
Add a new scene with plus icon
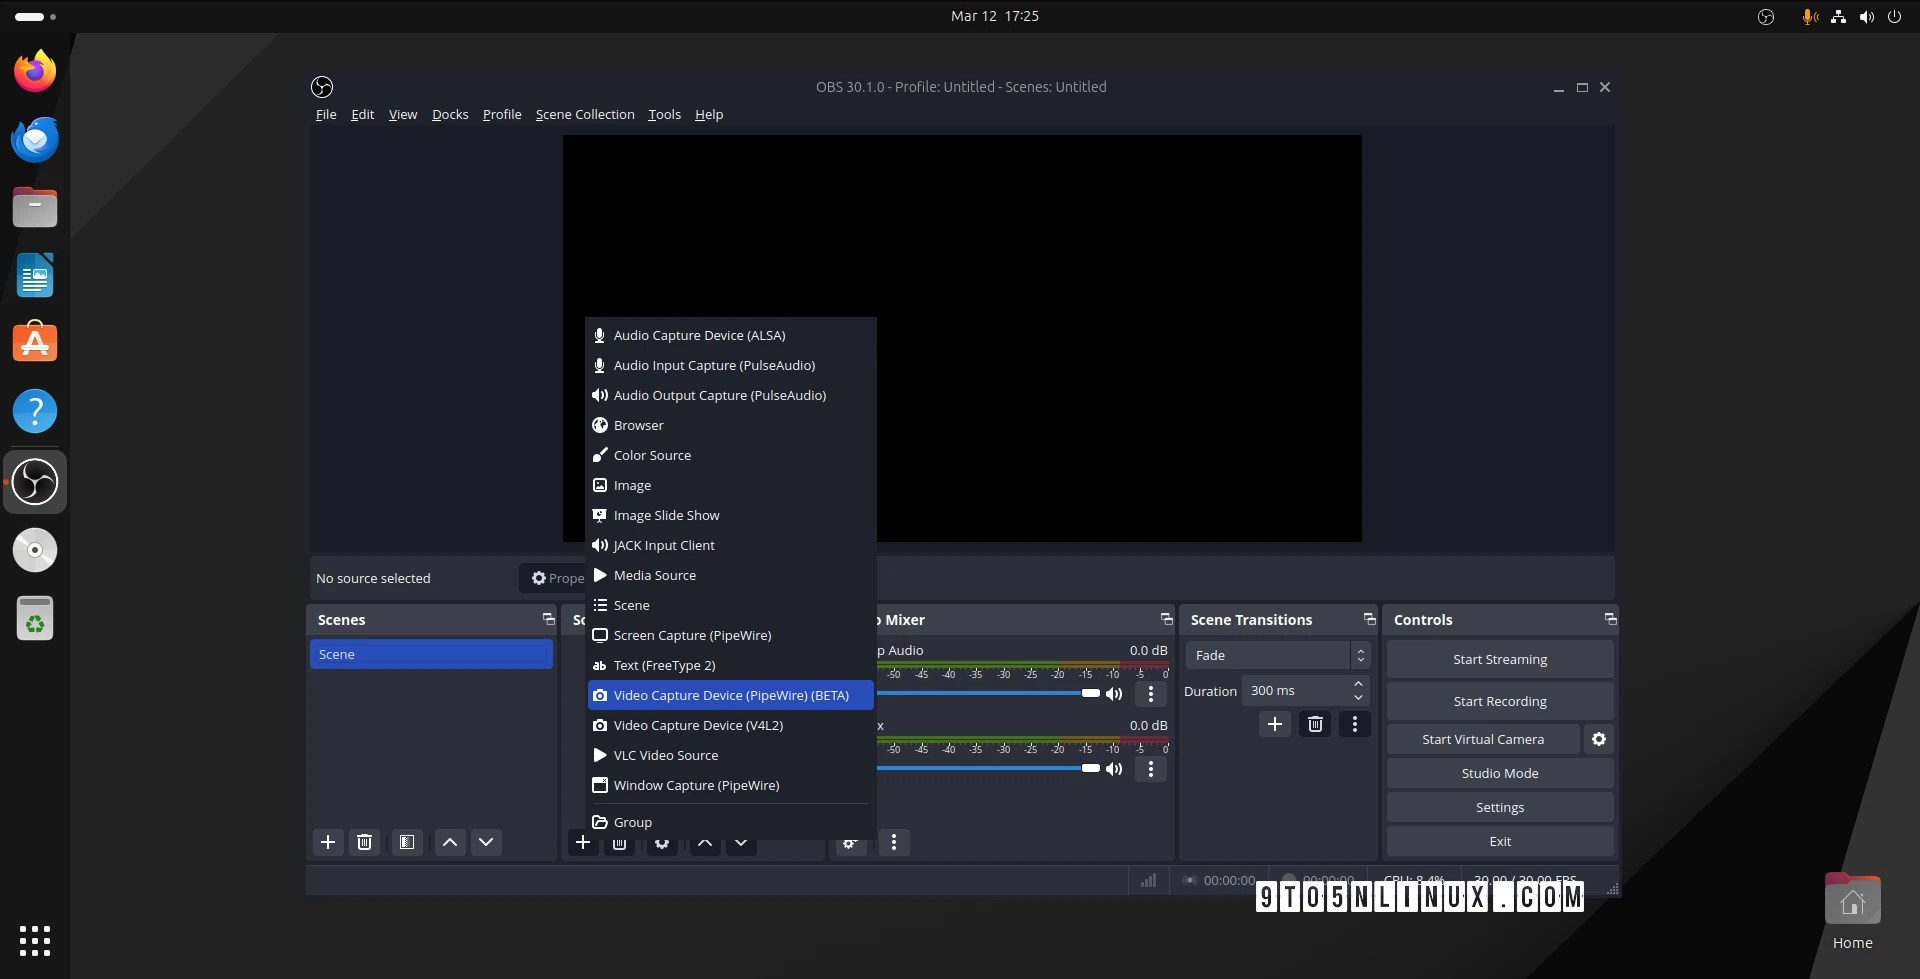click(328, 842)
